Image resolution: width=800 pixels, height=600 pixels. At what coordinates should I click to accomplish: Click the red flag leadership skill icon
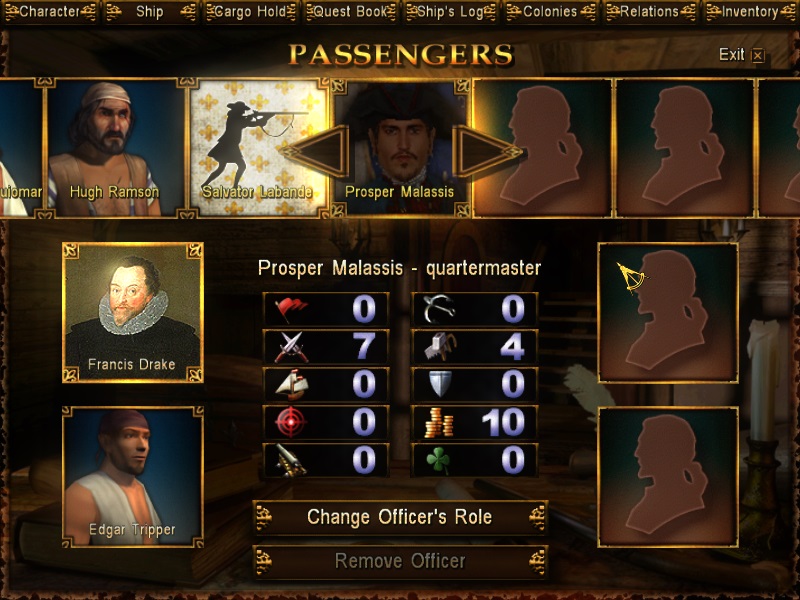pos(291,309)
